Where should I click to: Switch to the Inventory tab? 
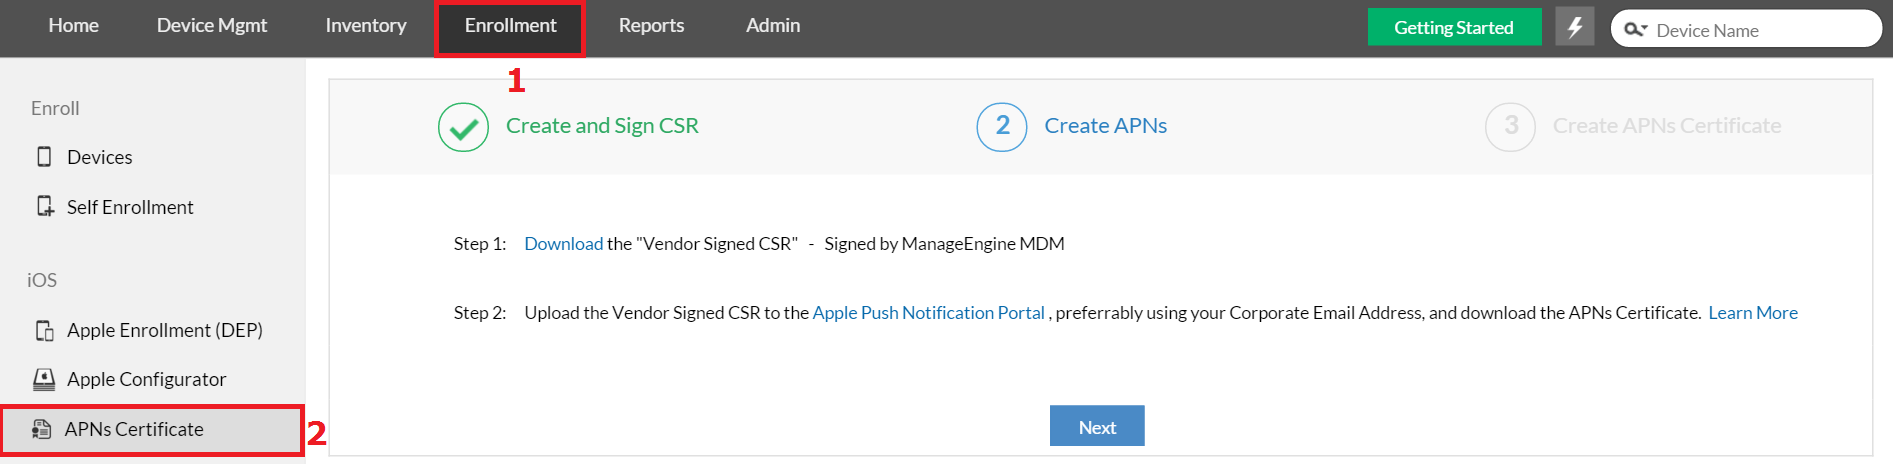click(366, 26)
